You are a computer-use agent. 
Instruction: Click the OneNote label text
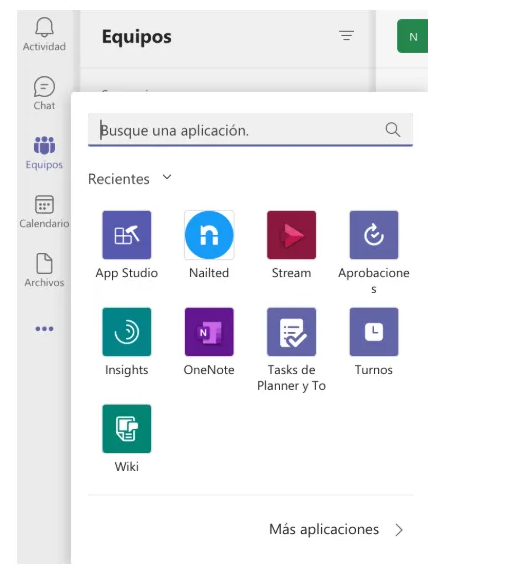(x=209, y=370)
